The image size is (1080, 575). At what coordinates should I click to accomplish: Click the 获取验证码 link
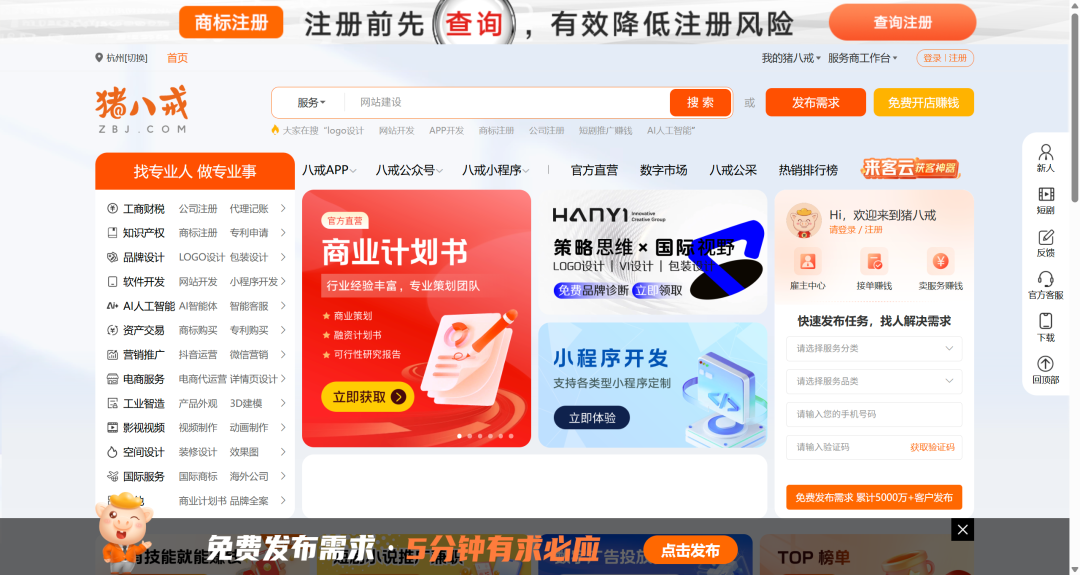[x=932, y=447]
